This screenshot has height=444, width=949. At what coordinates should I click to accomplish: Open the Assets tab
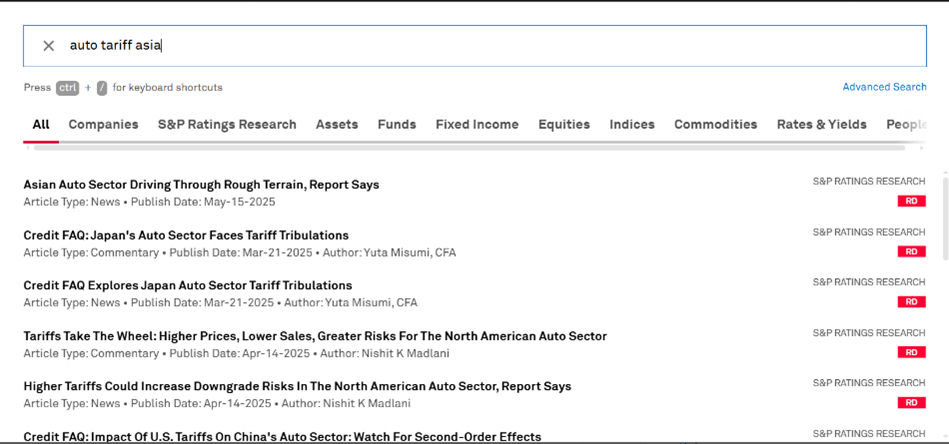point(337,125)
